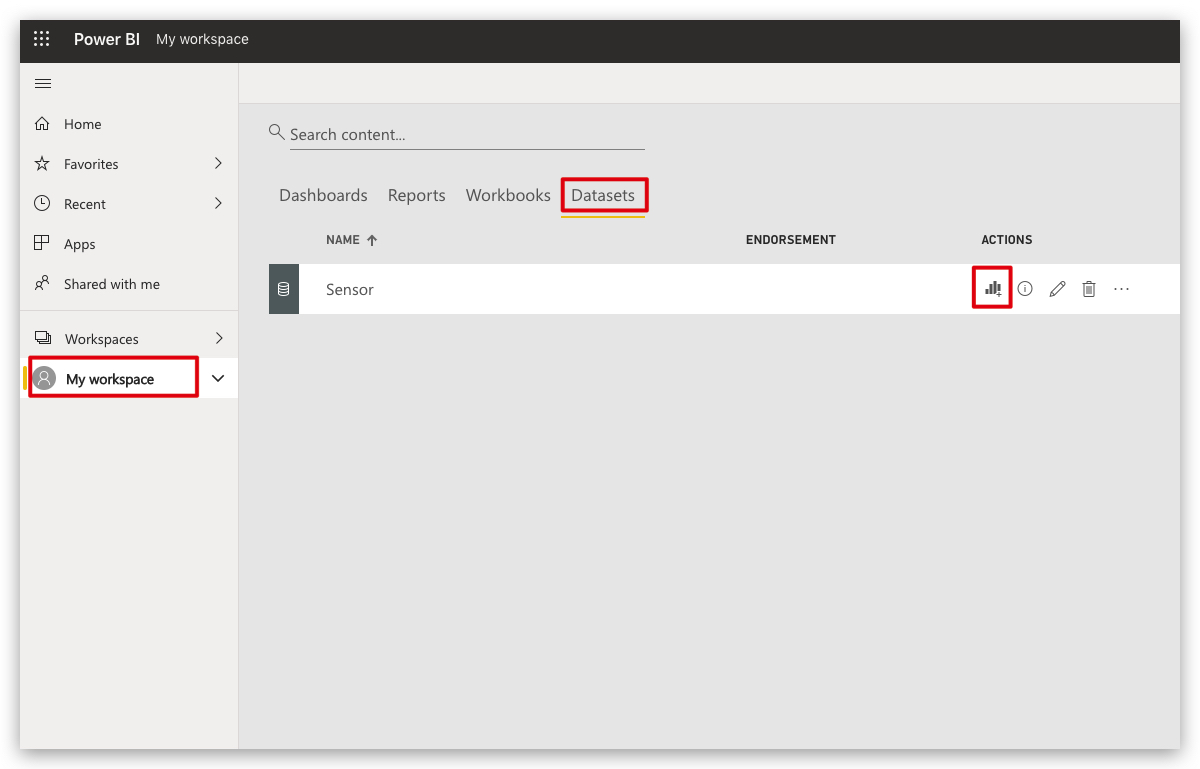Click the NAME column header text
Viewport: 1200px width, 769px height.
click(343, 240)
